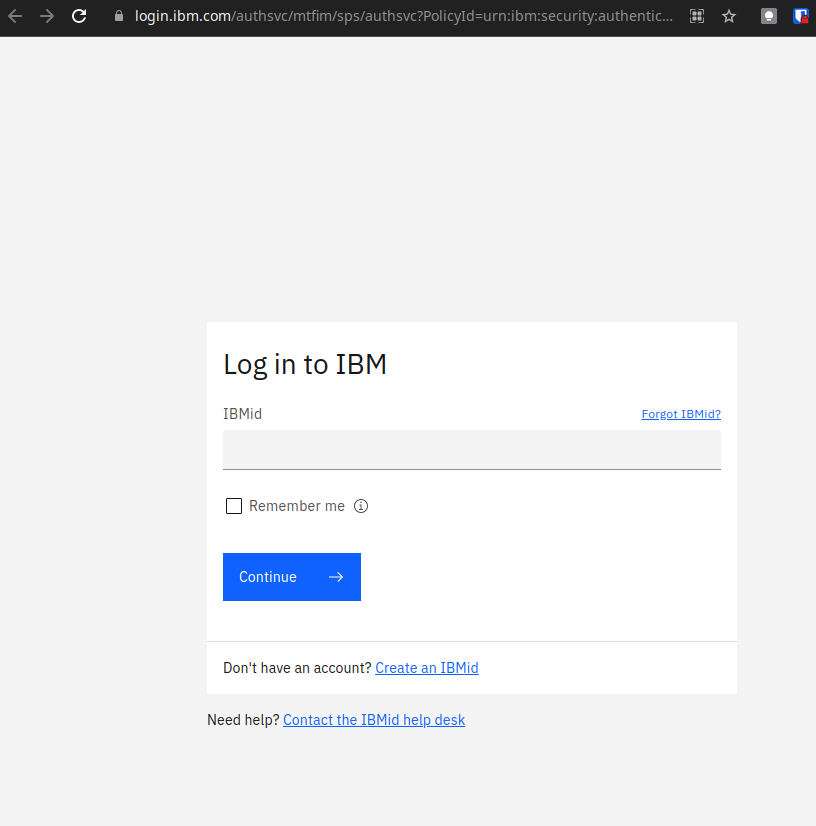Click the Don't have an account? text
The image size is (816, 826).
tap(295, 668)
